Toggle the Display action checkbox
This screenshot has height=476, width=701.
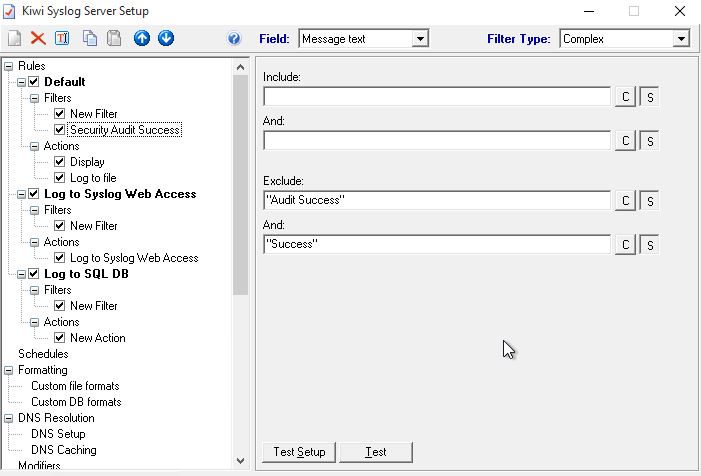tap(59, 162)
